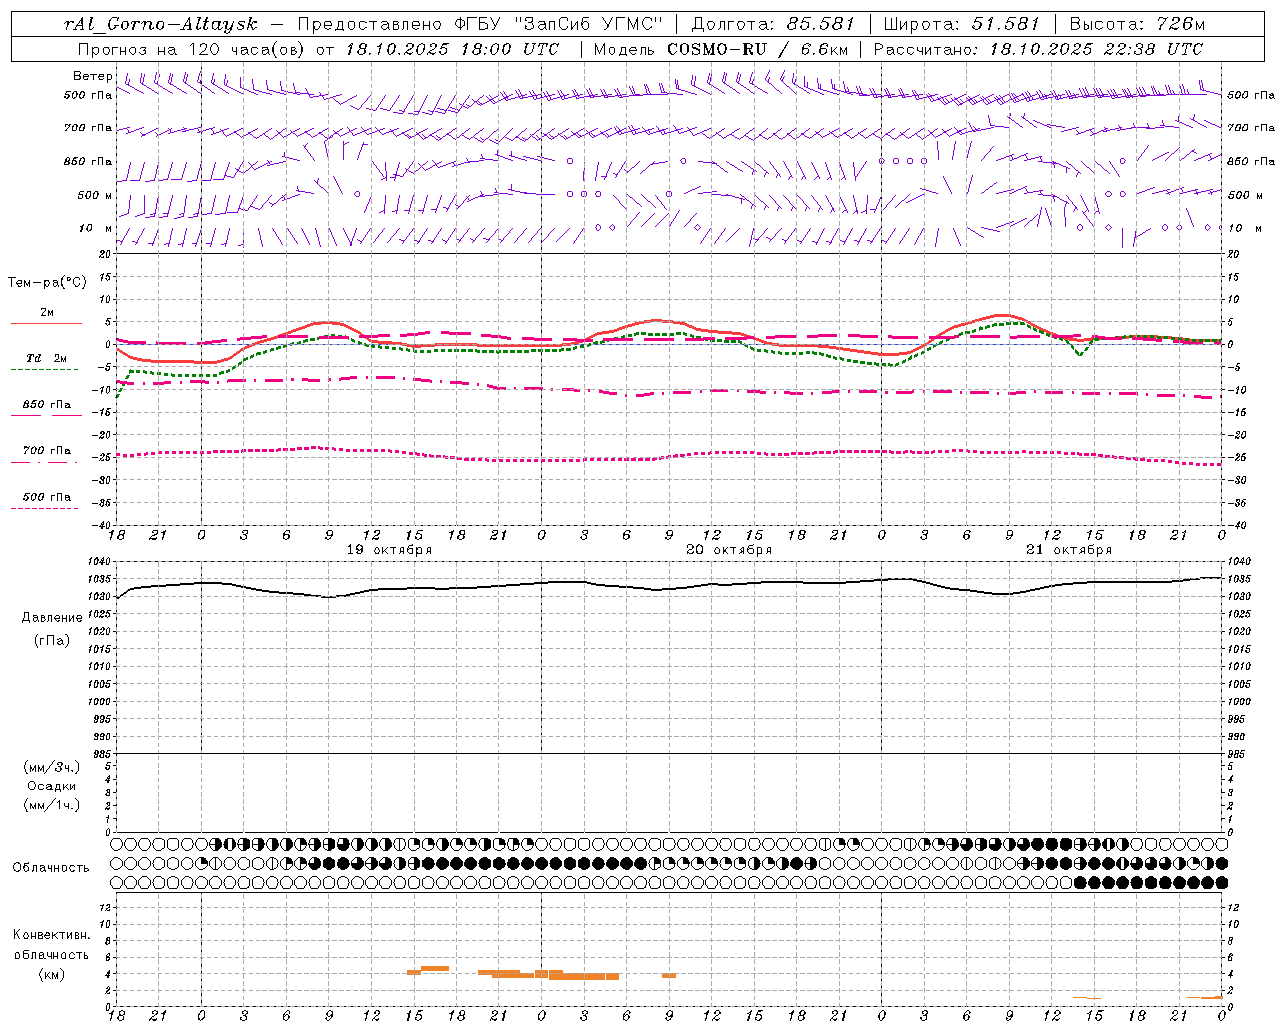Click the forecast start time 18.10.2025 18:00 UTC
The image size is (1280, 1024).
pyautogui.click(x=452, y=49)
